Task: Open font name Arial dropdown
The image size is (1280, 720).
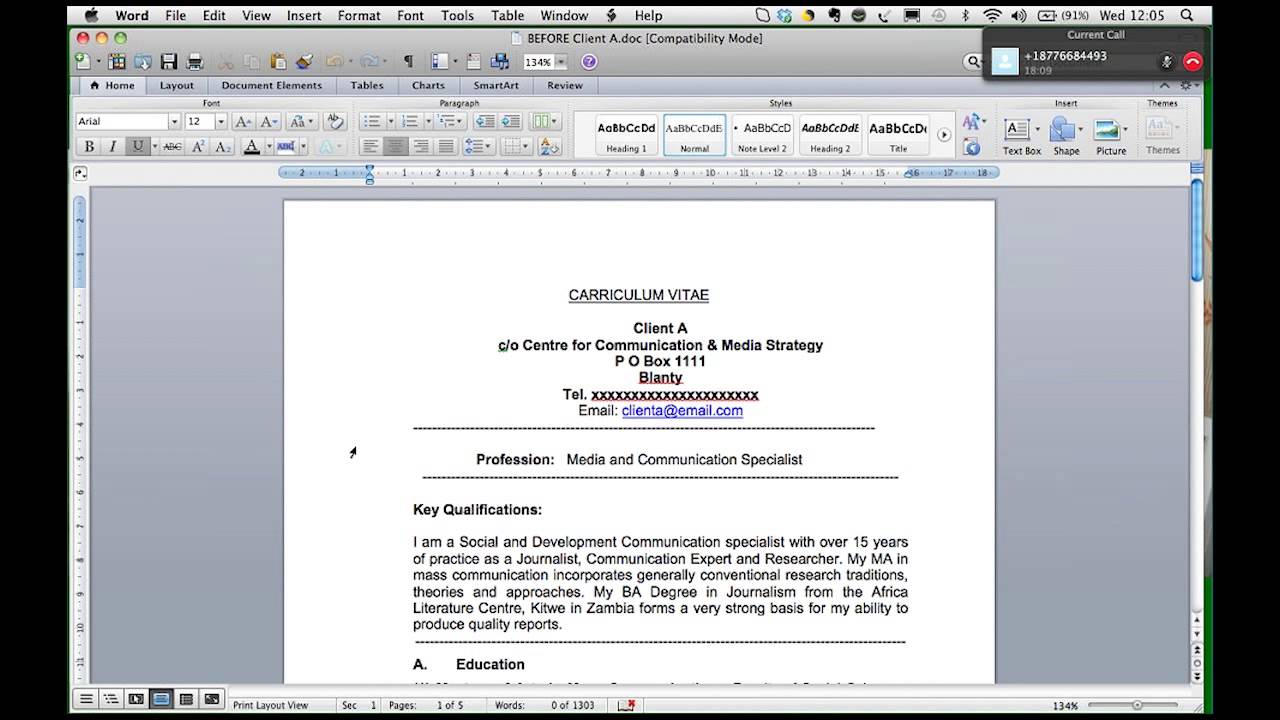Action: point(174,122)
